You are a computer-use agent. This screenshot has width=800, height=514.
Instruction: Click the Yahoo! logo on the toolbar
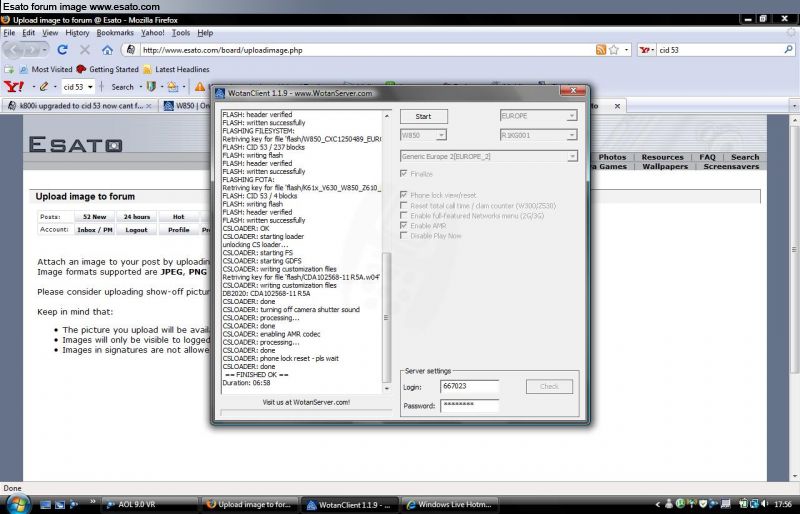pos(14,87)
